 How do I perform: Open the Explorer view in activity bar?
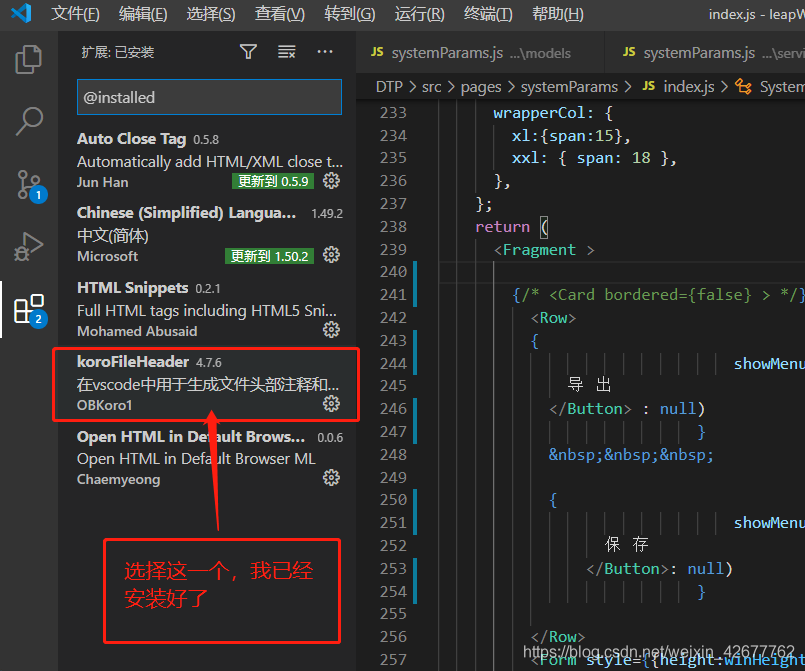29,59
